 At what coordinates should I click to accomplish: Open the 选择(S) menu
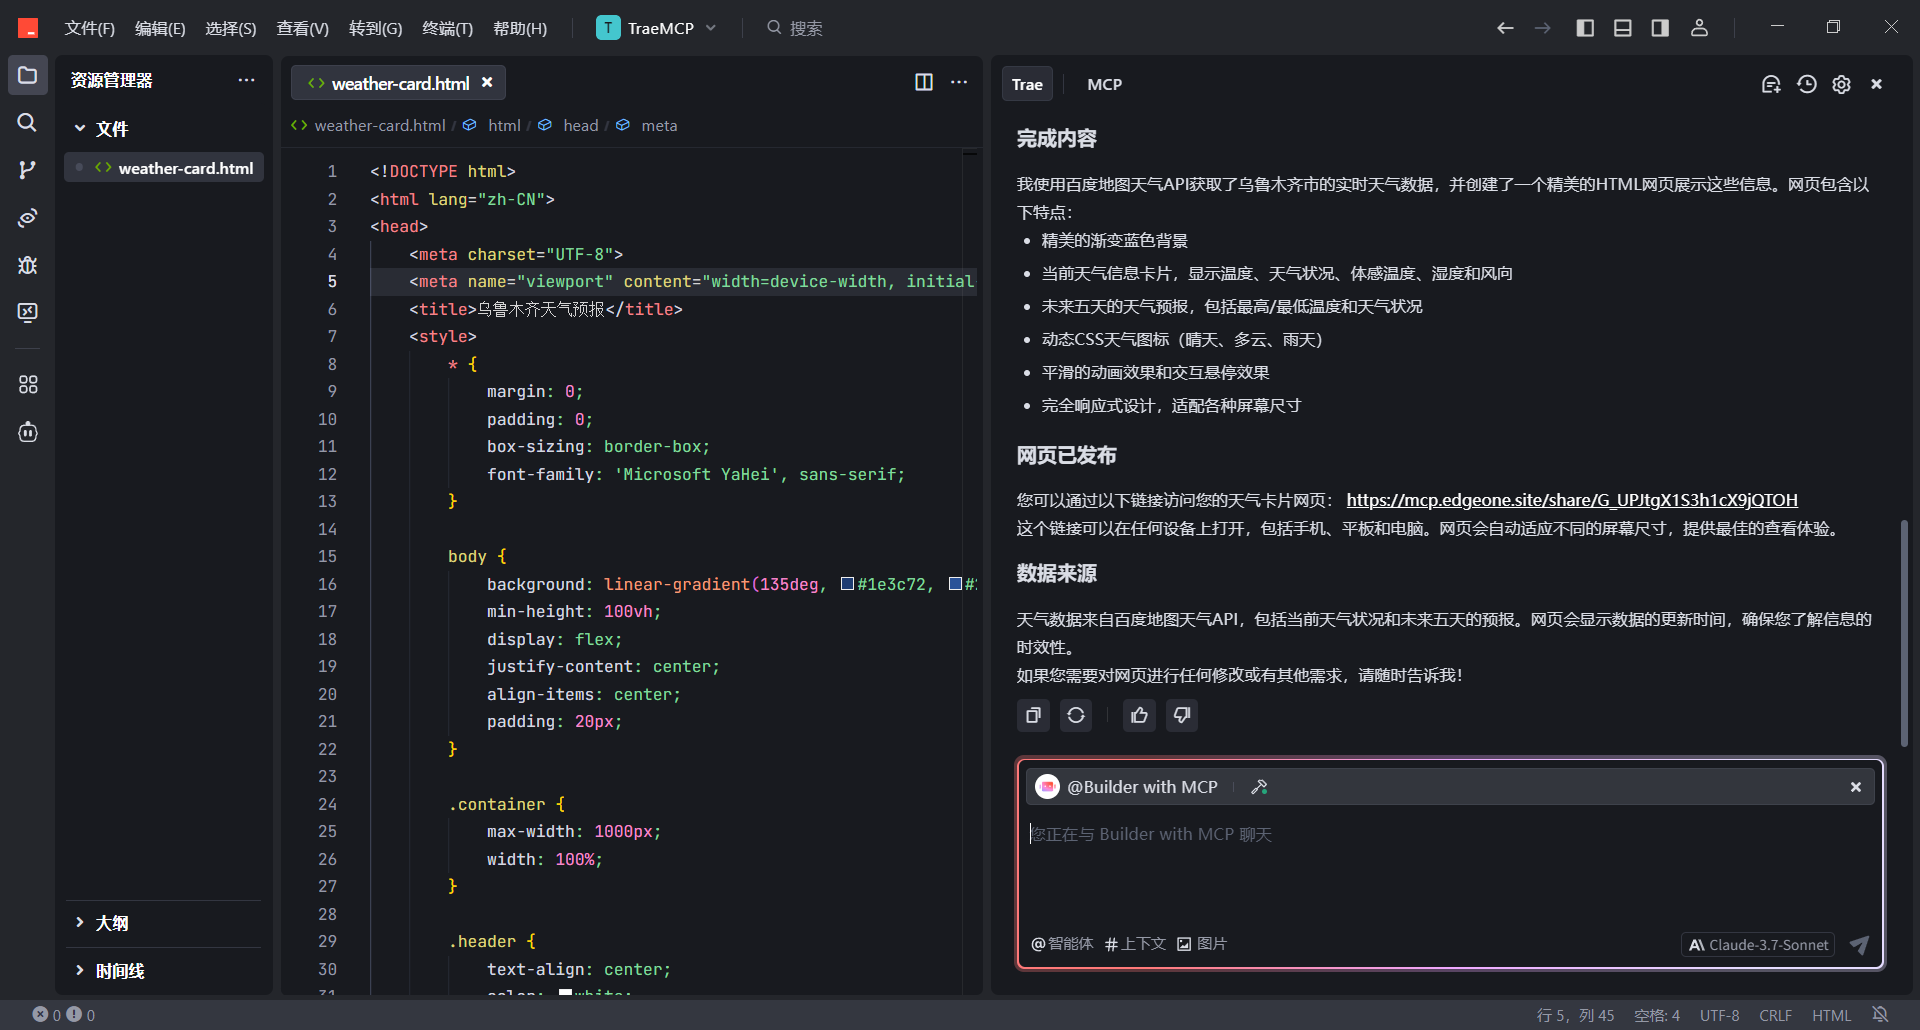[231, 28]
